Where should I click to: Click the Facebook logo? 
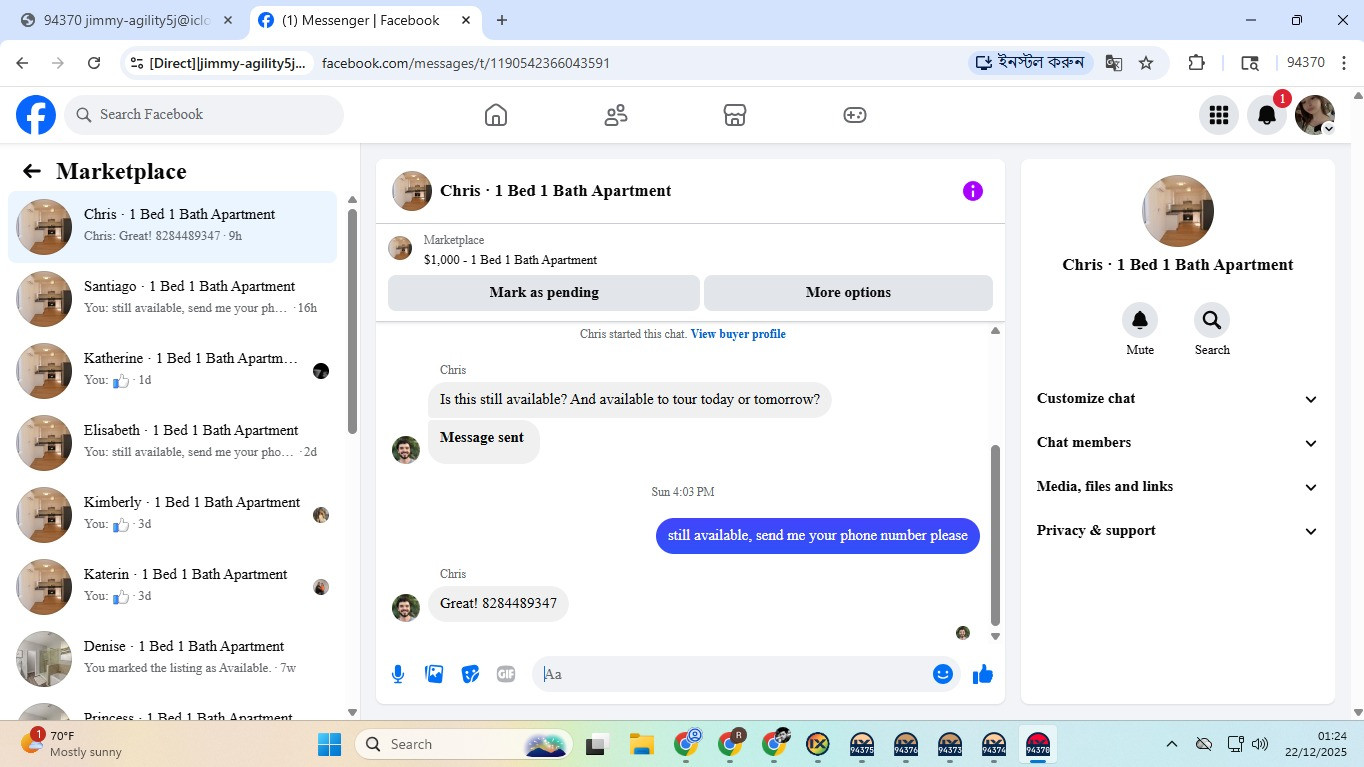pos(36,115)
